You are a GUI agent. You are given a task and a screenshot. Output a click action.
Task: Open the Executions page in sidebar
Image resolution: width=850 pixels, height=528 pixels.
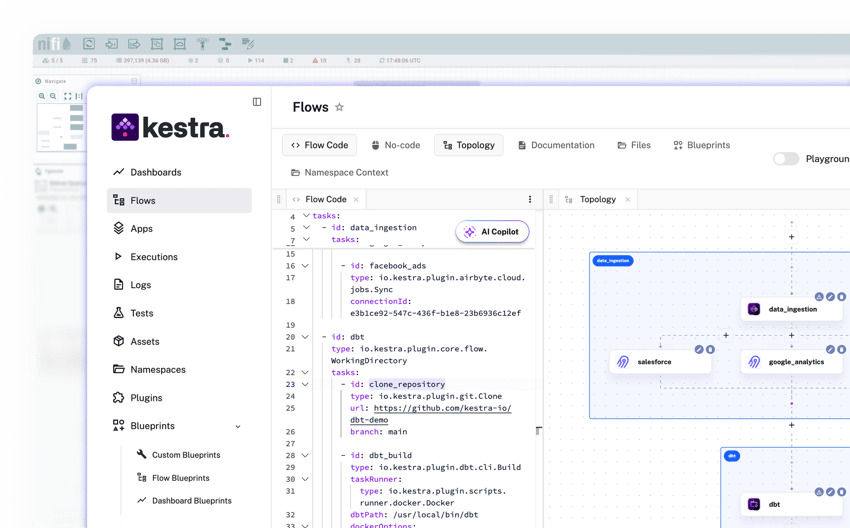153,257
